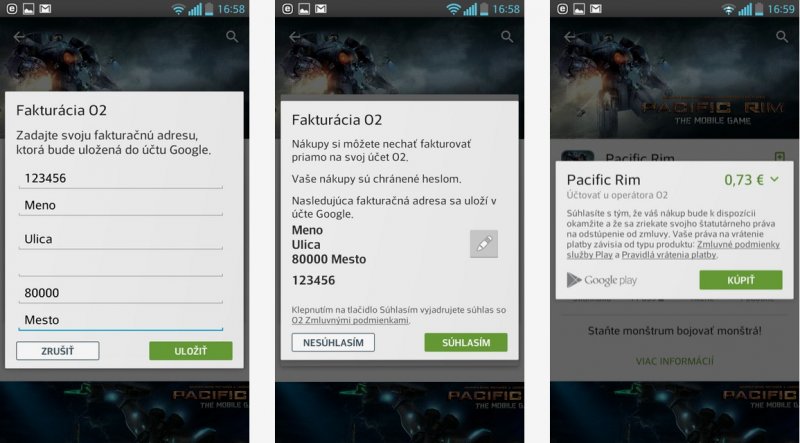Open O2 Zmluvnými podmienkami link
Viewport: 800px width, 443px height.
click(x=351, y=321)
